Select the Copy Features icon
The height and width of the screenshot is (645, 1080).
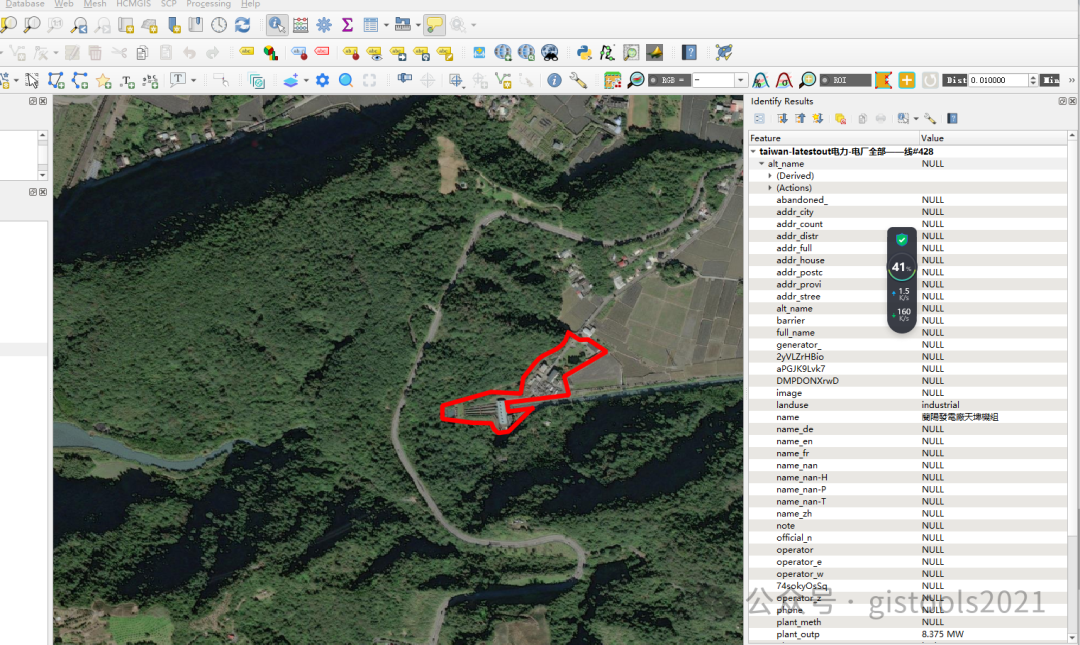coord(142,52)
